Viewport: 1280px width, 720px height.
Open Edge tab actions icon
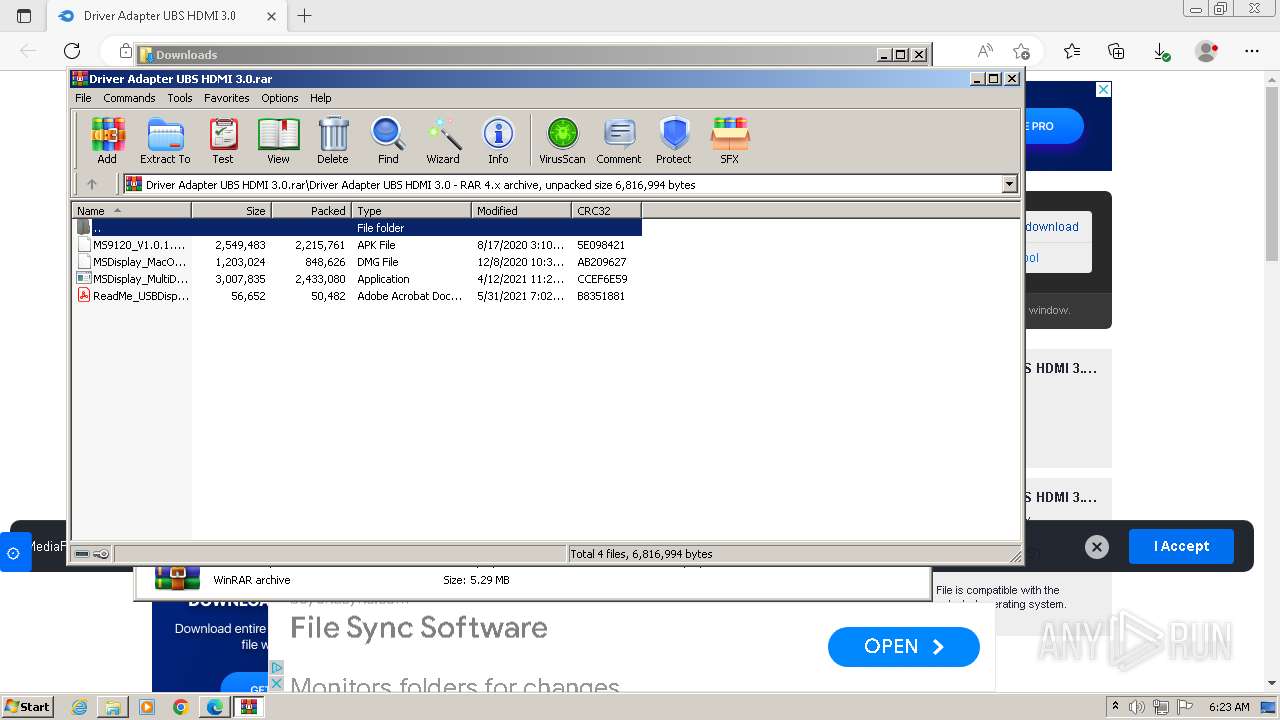(24, 16)
